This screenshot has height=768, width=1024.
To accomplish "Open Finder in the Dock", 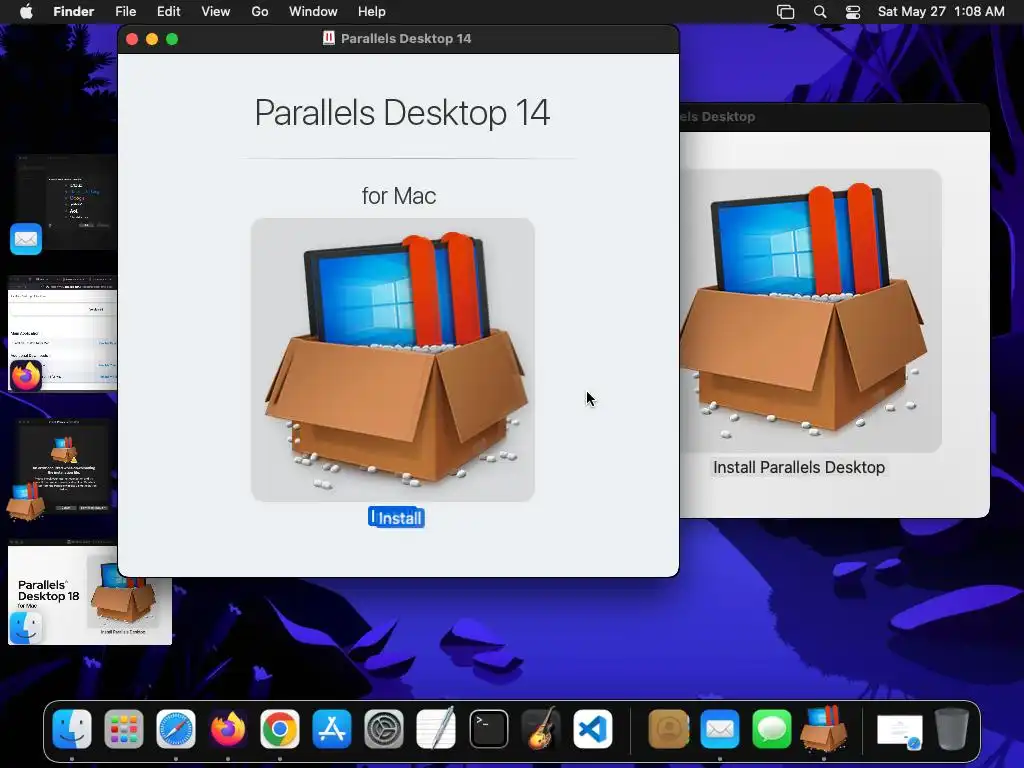I will pyautogui.click(x=72, y=729).
